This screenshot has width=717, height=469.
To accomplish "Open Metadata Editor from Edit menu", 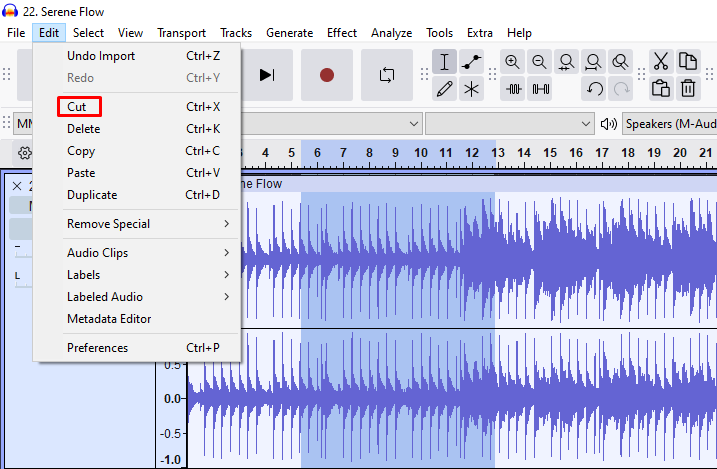I will click(137, 319).
